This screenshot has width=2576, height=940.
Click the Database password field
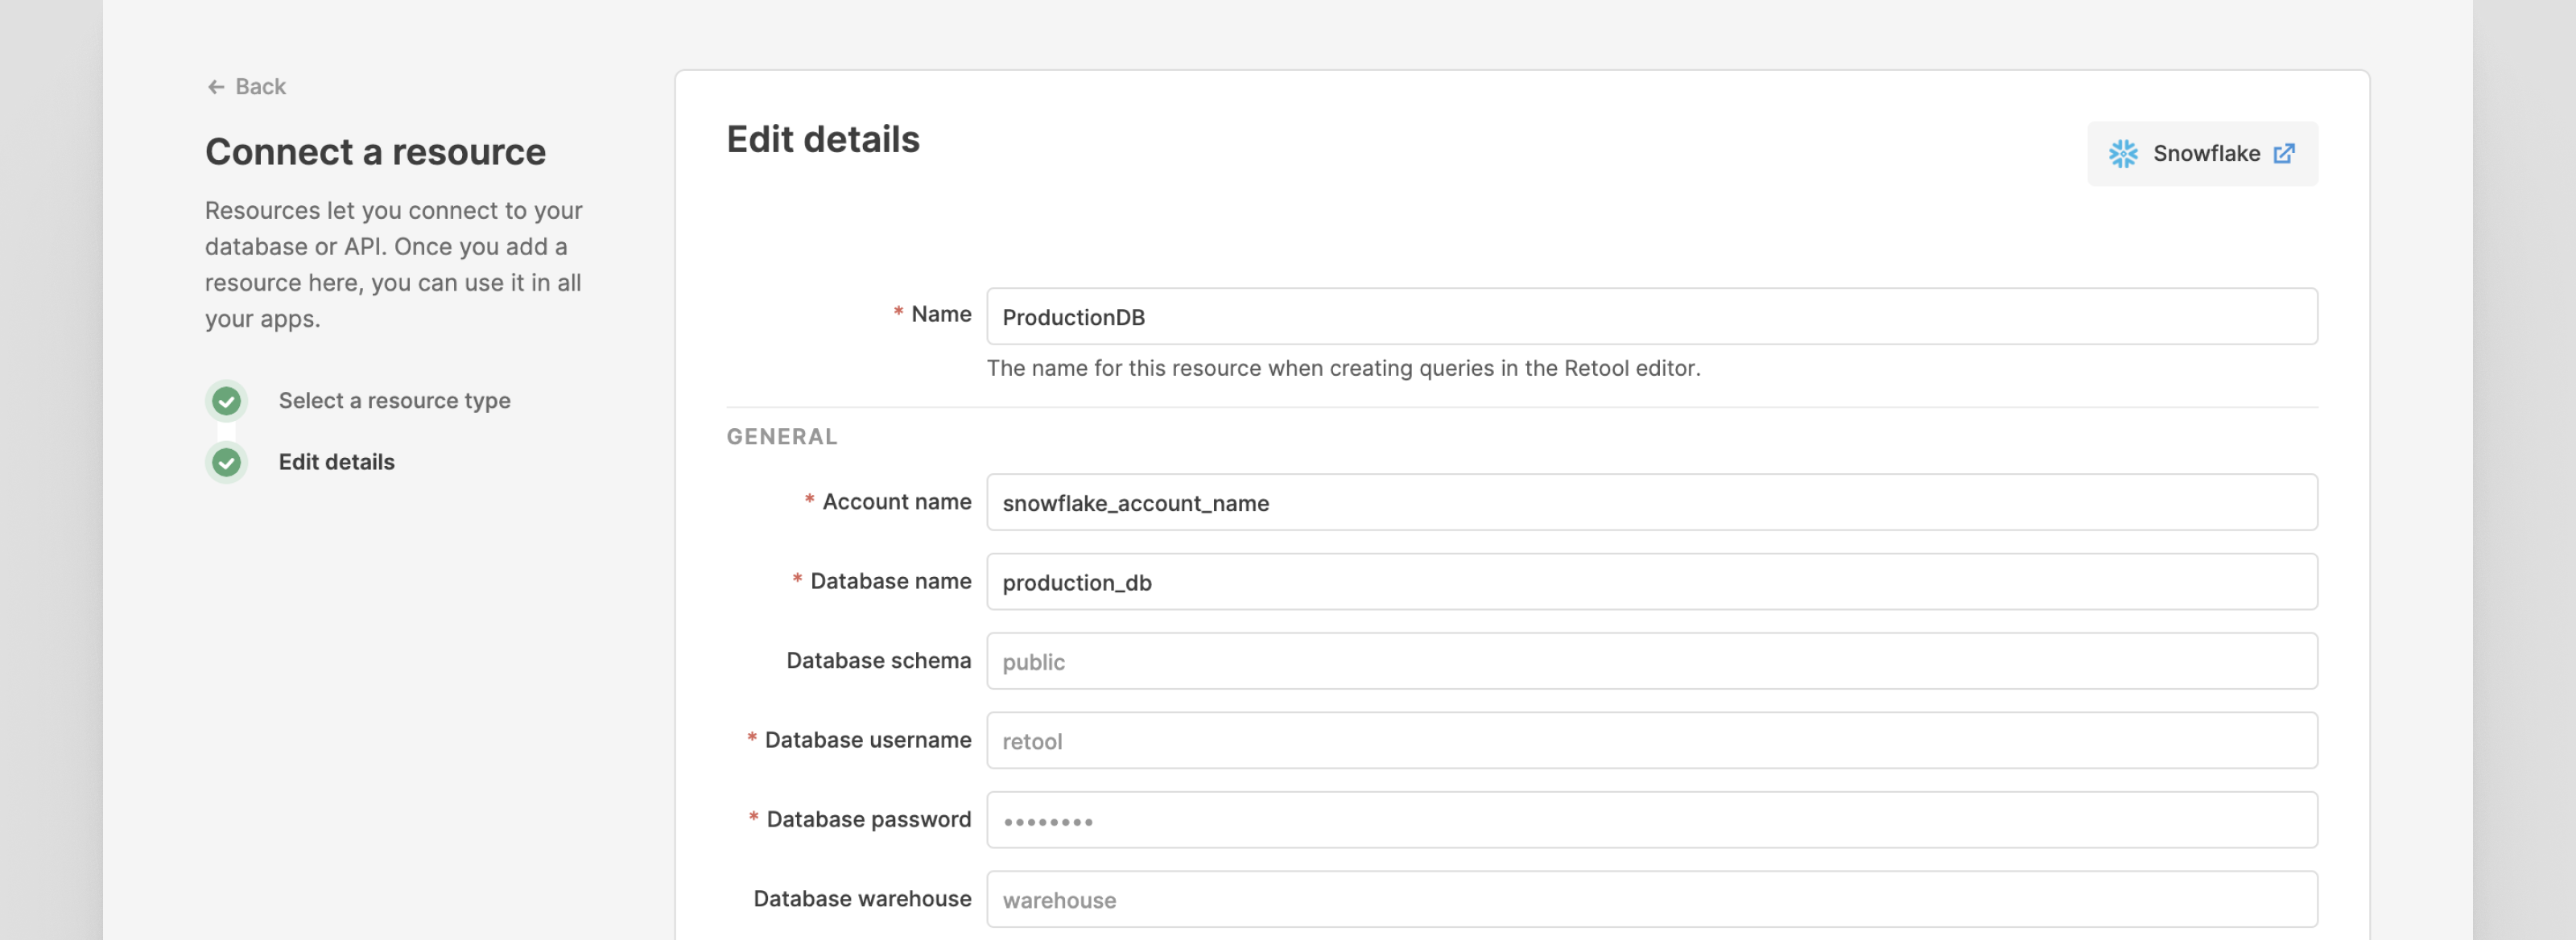tap(1650, 820)
